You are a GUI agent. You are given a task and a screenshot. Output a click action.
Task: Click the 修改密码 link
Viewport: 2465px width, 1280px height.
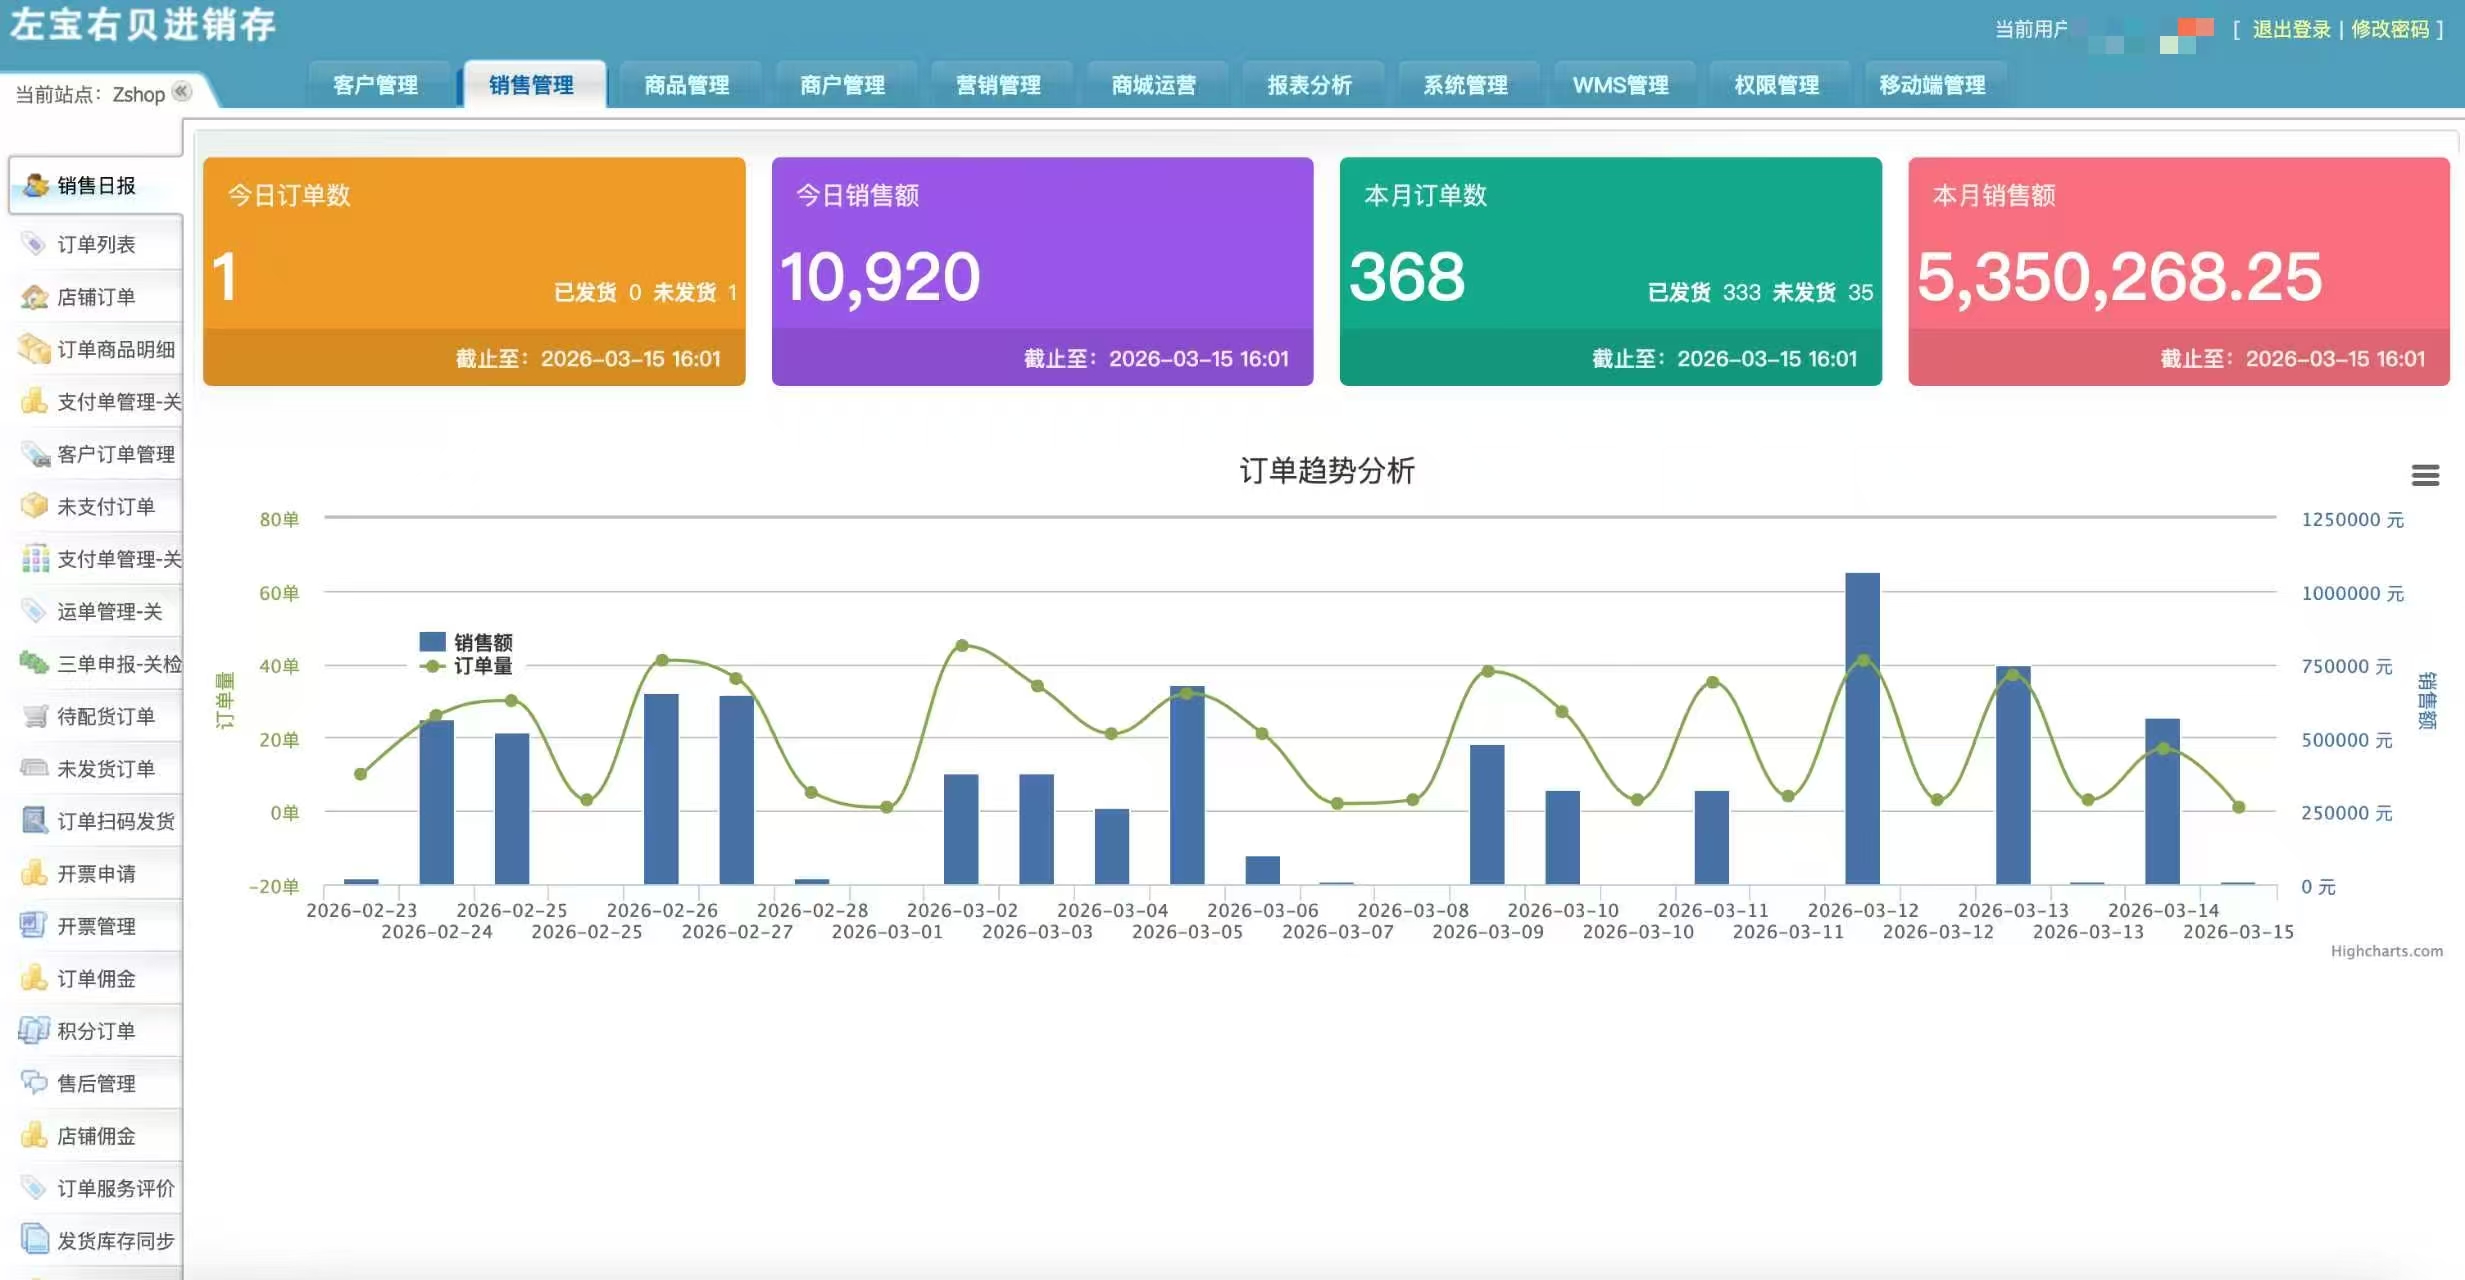tap(2390, 29)
